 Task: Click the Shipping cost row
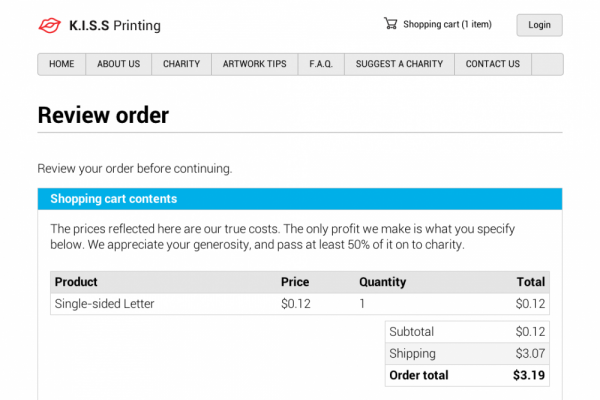click(466, 353)
